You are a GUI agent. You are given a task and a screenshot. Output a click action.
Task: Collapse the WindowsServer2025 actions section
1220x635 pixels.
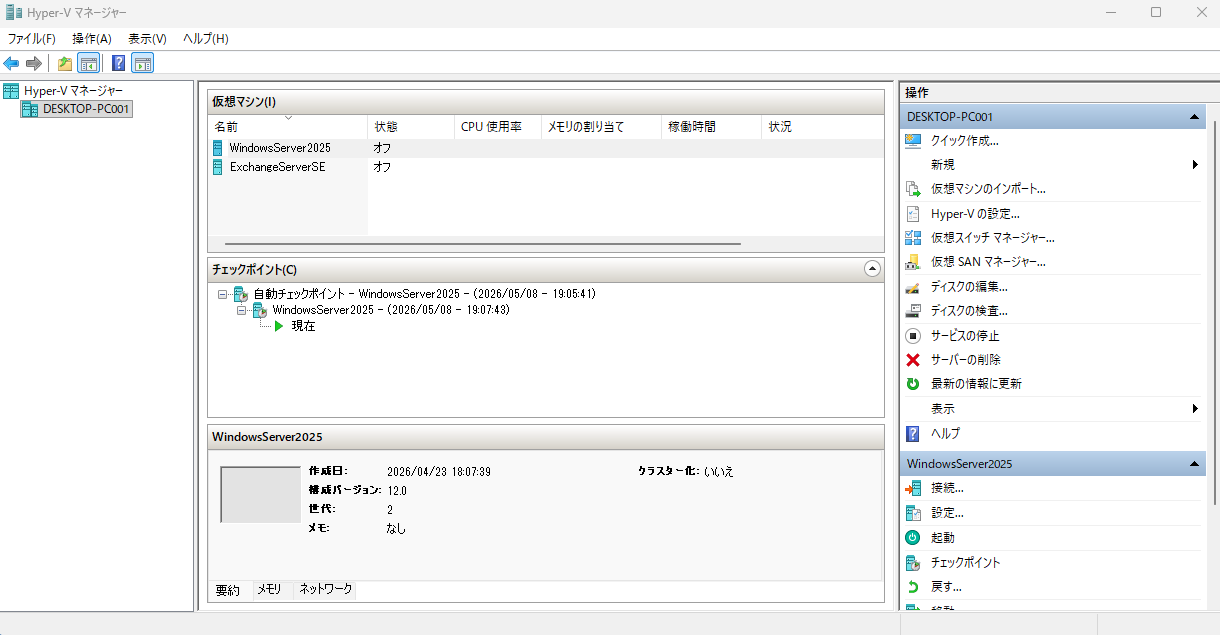pyautogui.click(x=1194, y=464)
